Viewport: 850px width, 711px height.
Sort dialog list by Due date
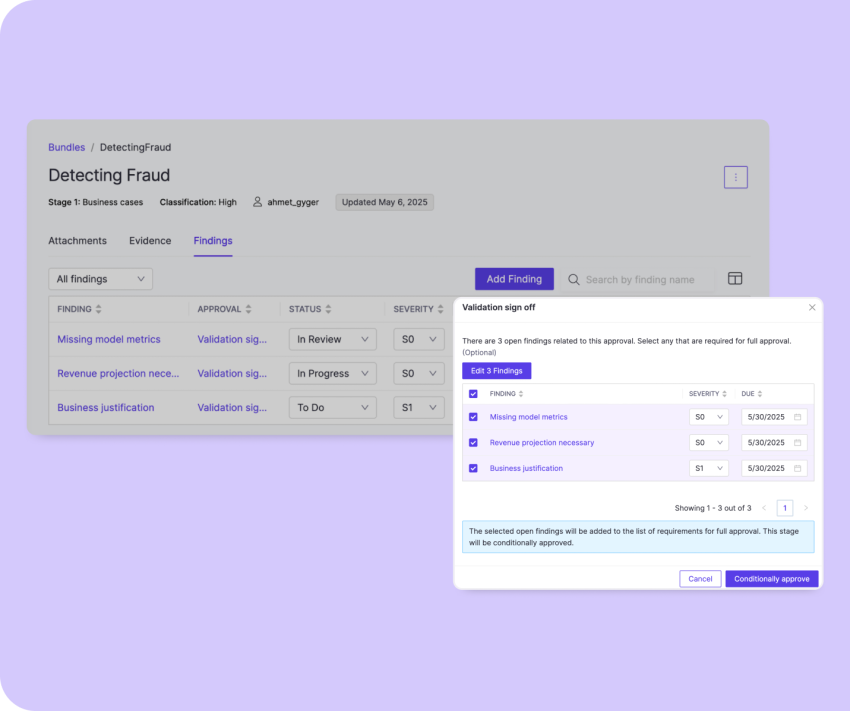(x=759, y=394)
